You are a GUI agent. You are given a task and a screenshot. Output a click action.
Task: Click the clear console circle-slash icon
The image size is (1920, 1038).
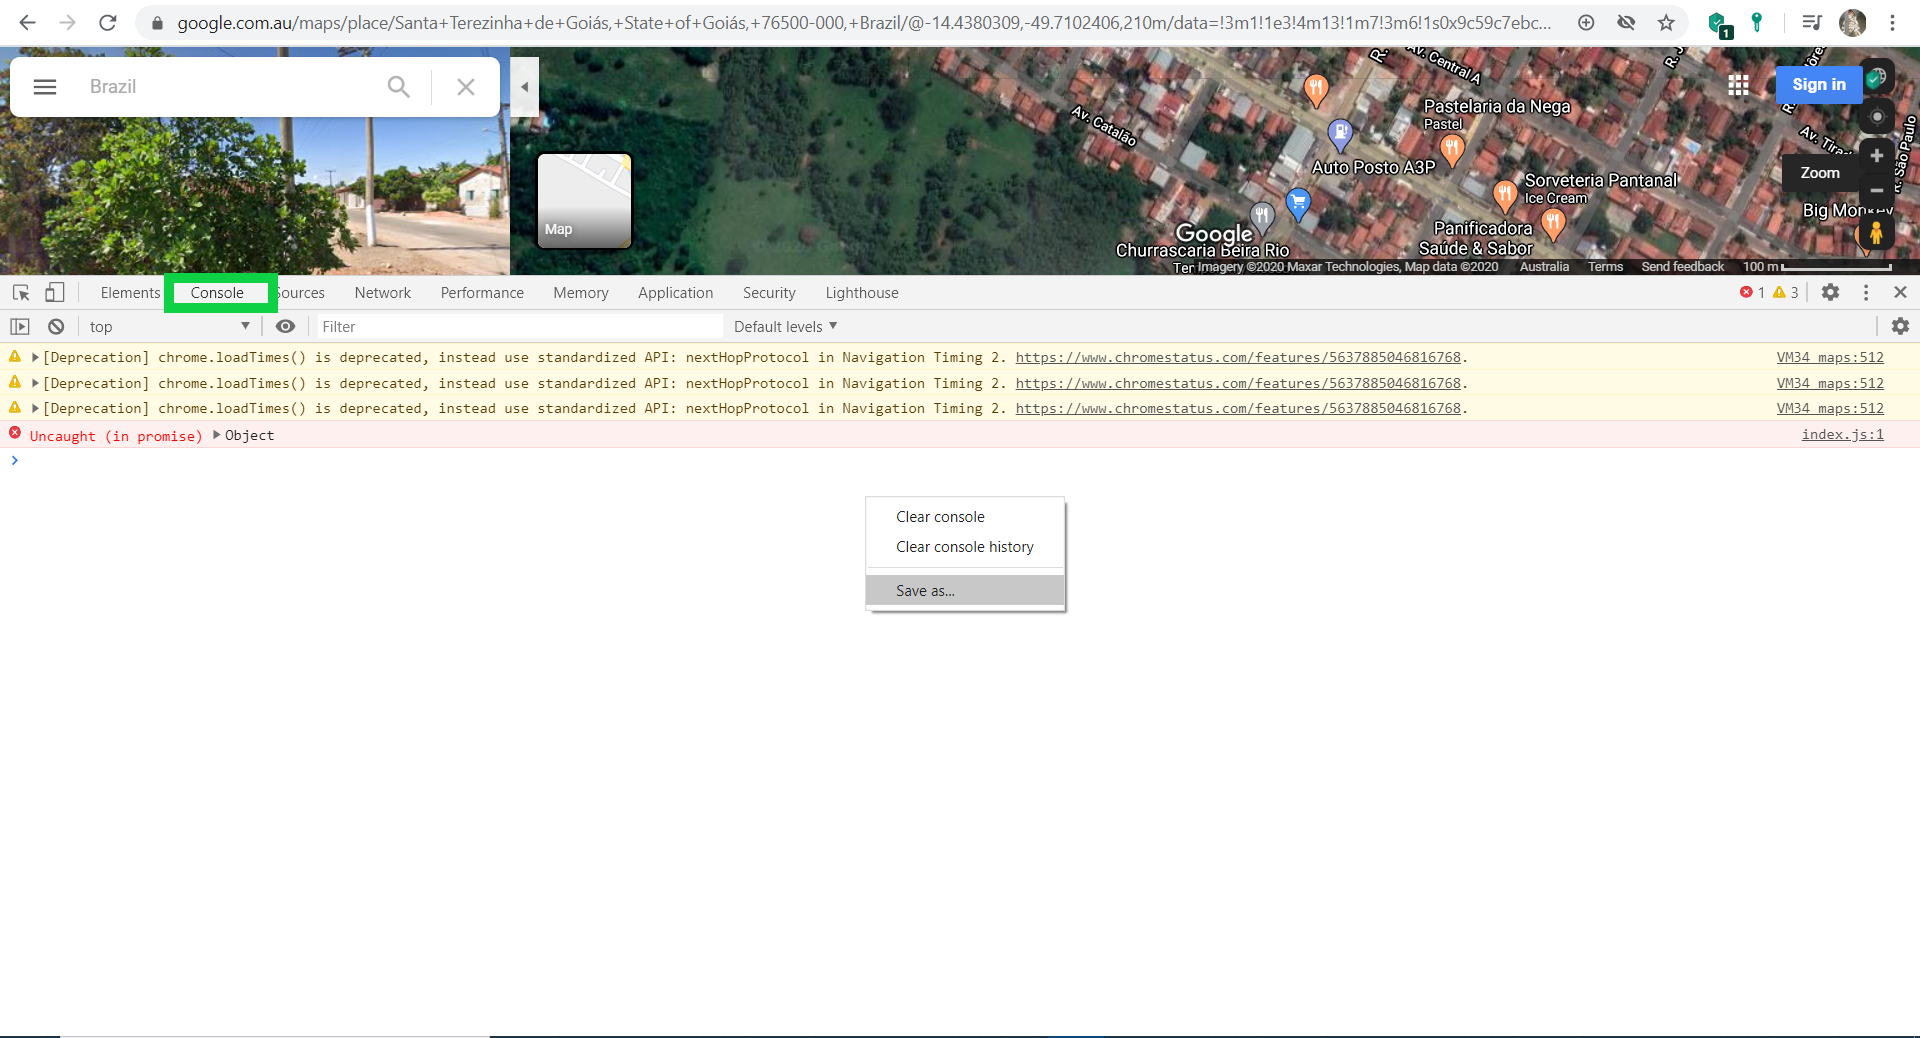tap(56, 327)
